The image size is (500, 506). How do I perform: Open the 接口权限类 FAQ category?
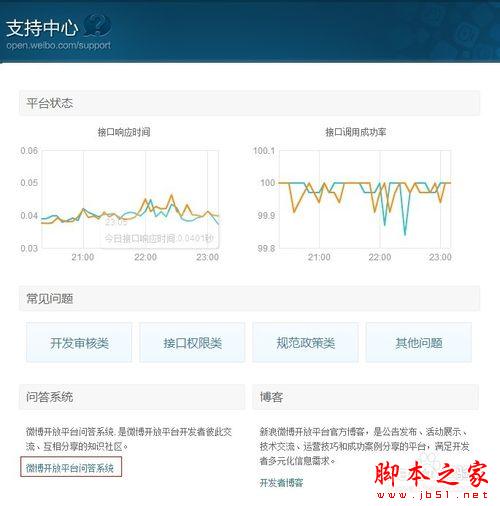[x=192, y=342]
